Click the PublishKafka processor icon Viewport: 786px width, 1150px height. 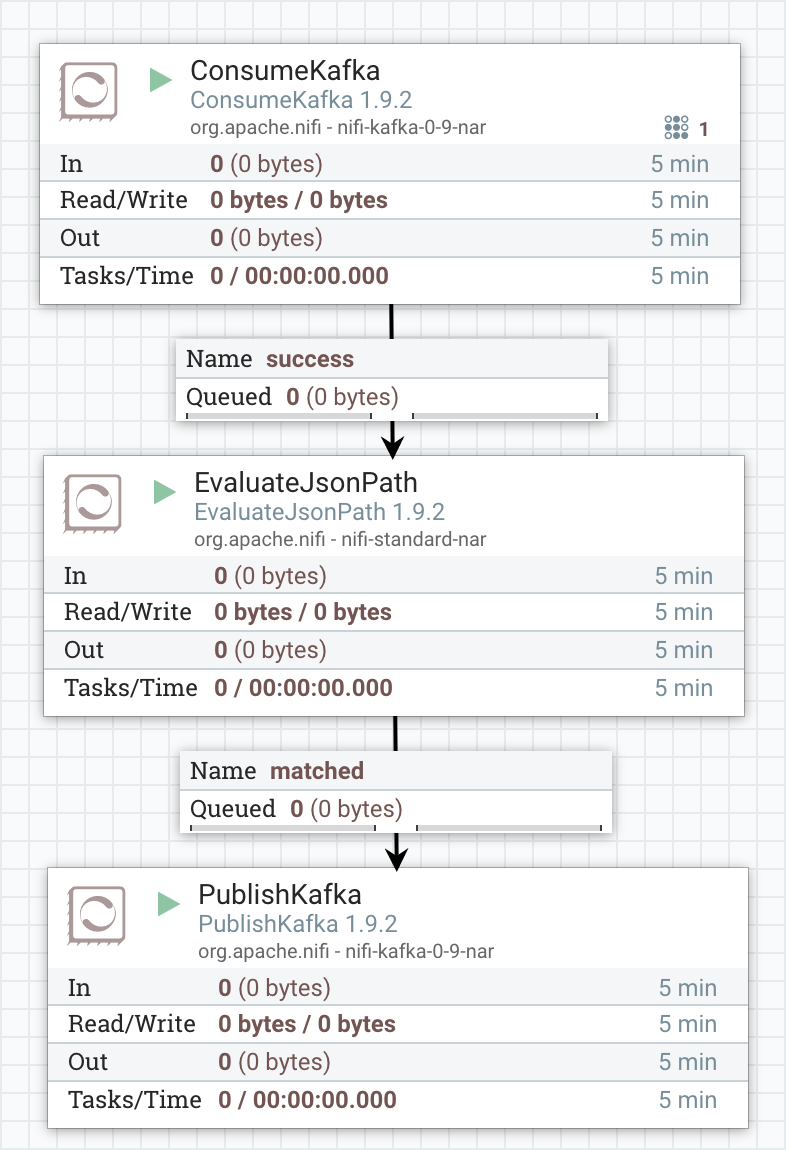97,916
